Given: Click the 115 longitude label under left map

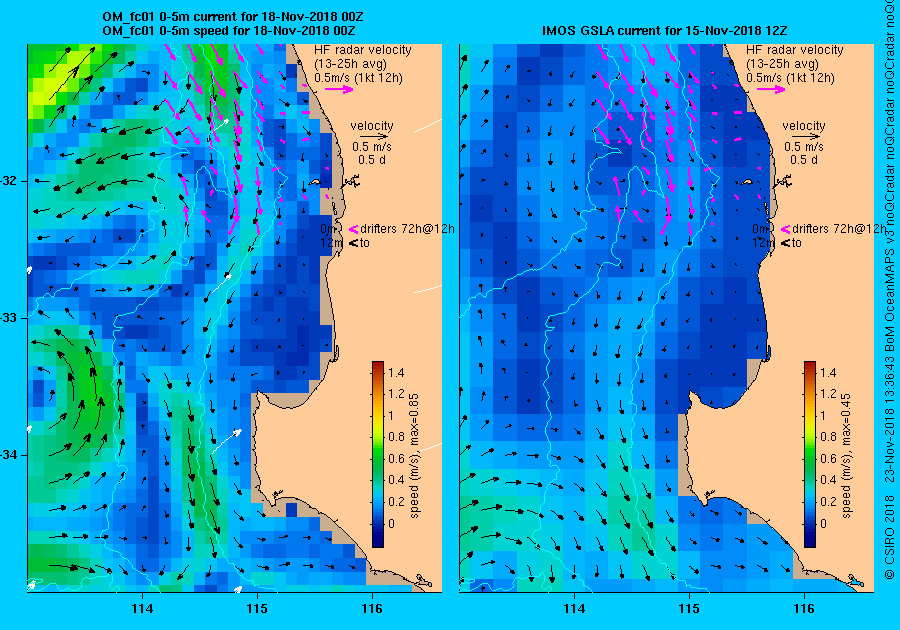Looking at the screenshot, I should 257,609.
